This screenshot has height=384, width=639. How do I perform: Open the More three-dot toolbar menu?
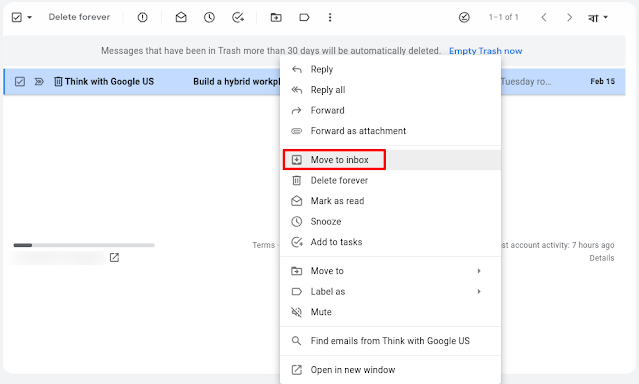(x=330, y=17)
